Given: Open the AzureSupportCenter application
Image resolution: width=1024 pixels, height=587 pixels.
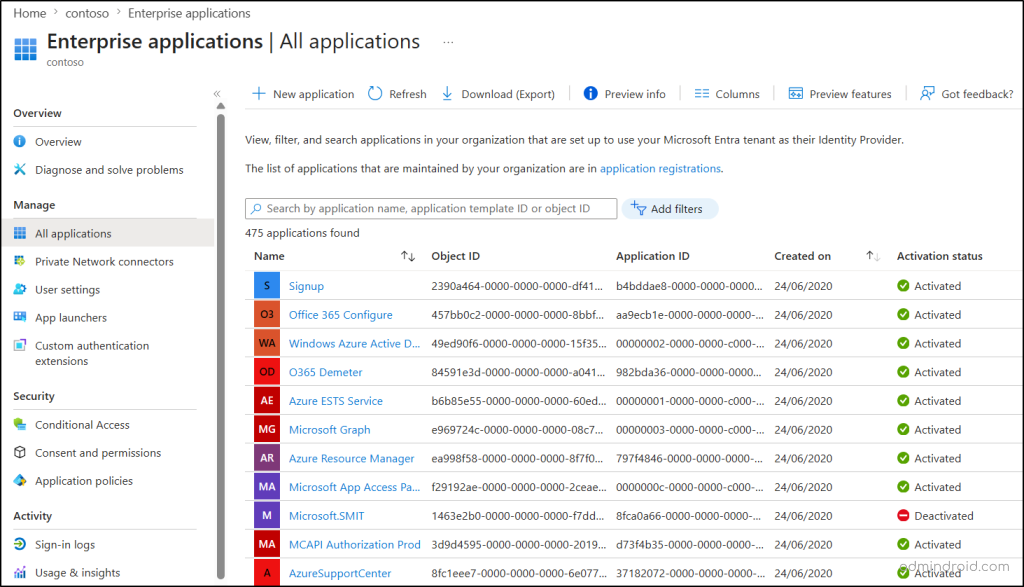Looking at the screenshot, I should [340, 573].
